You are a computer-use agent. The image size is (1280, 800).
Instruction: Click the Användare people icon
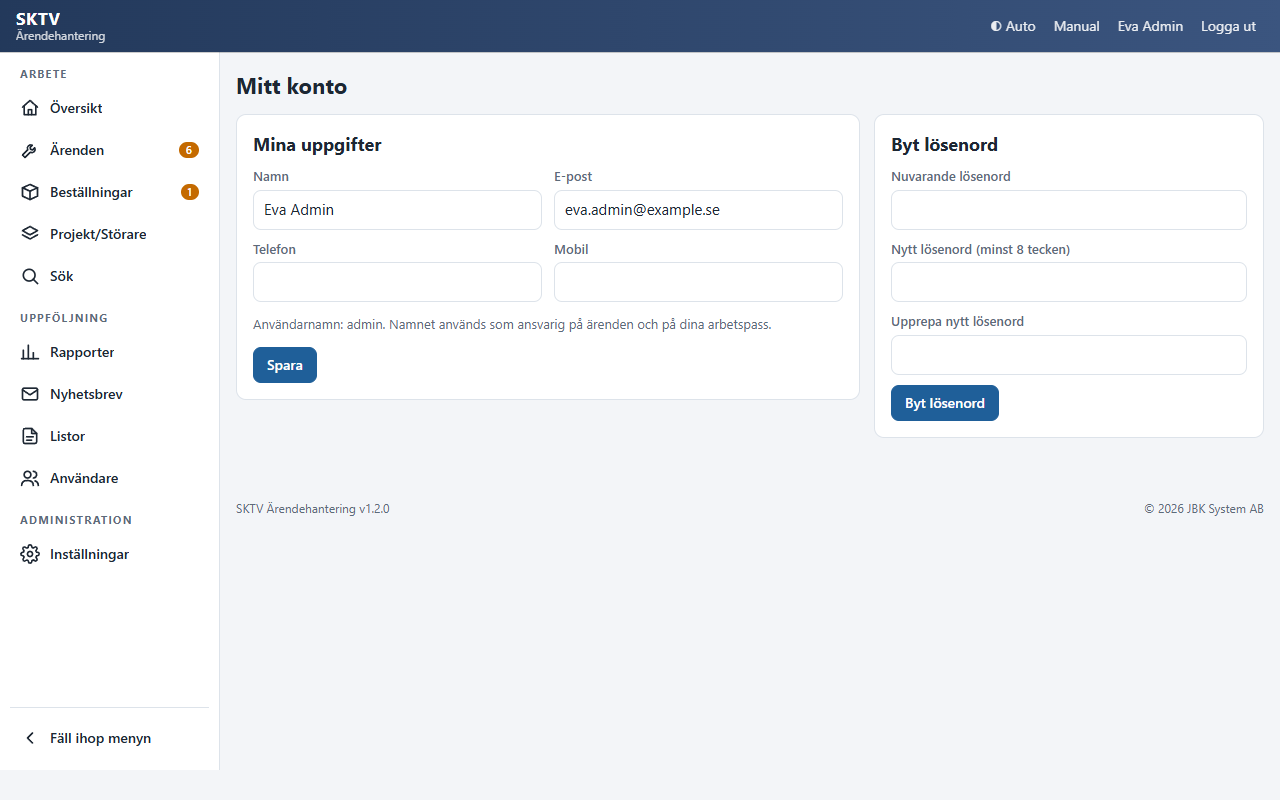coord(30,478)
